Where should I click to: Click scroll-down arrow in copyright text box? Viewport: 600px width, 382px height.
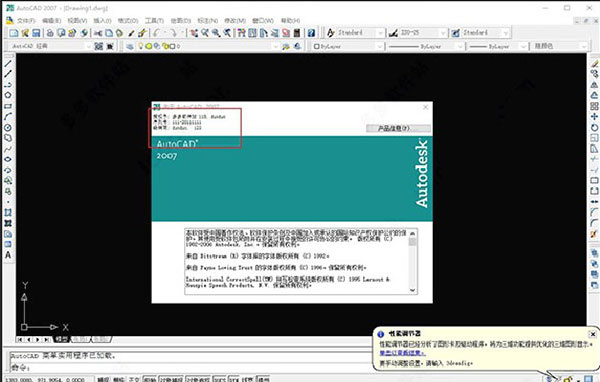click(x=412, y=290)
